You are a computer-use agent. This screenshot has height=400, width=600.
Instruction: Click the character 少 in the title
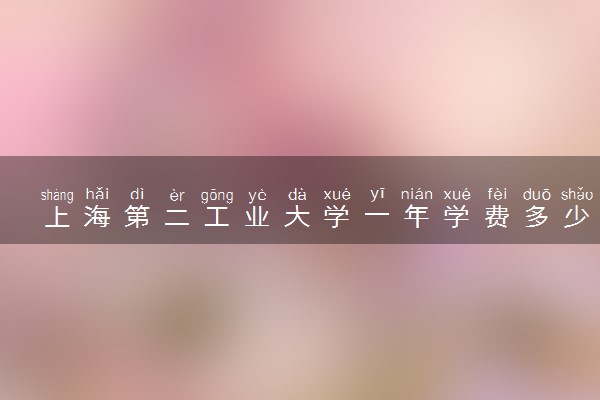click(577, 216)
